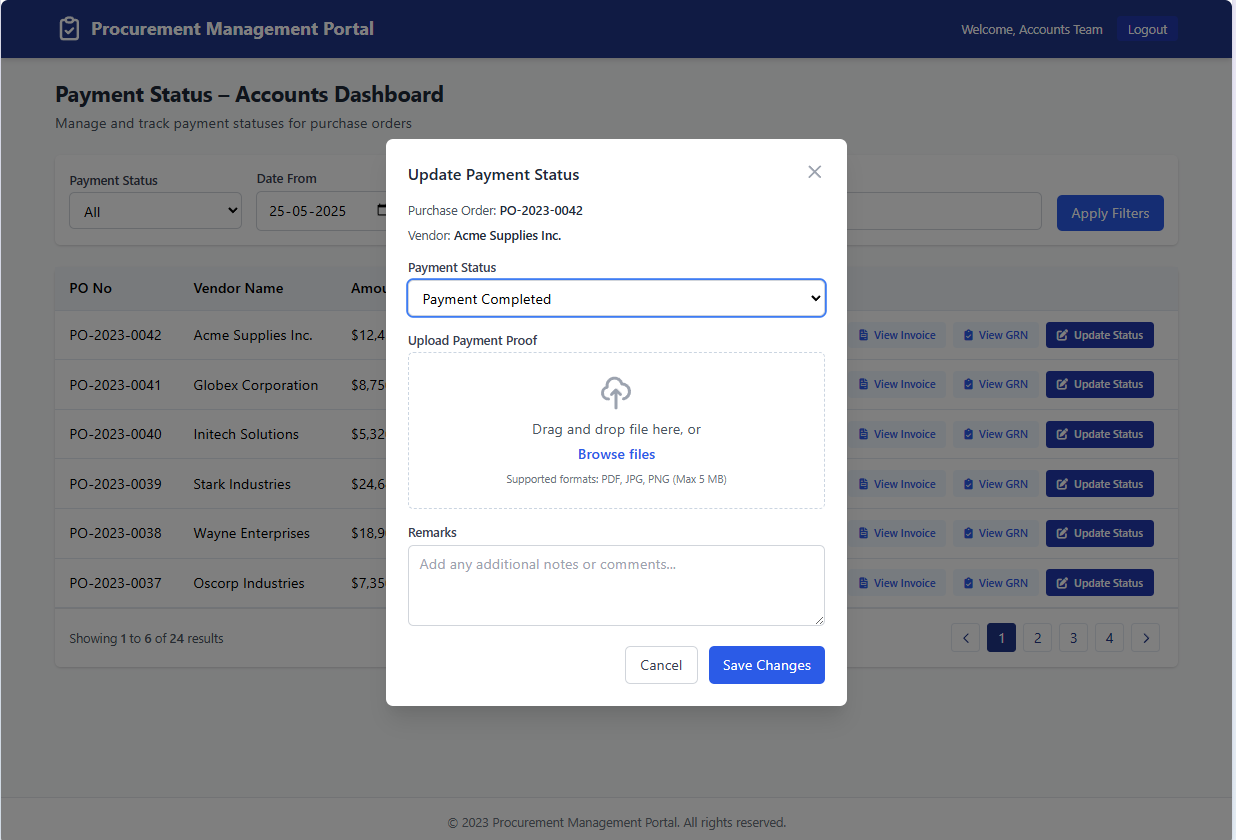View GRN for PO-2023-0042 row

point(995,335)
